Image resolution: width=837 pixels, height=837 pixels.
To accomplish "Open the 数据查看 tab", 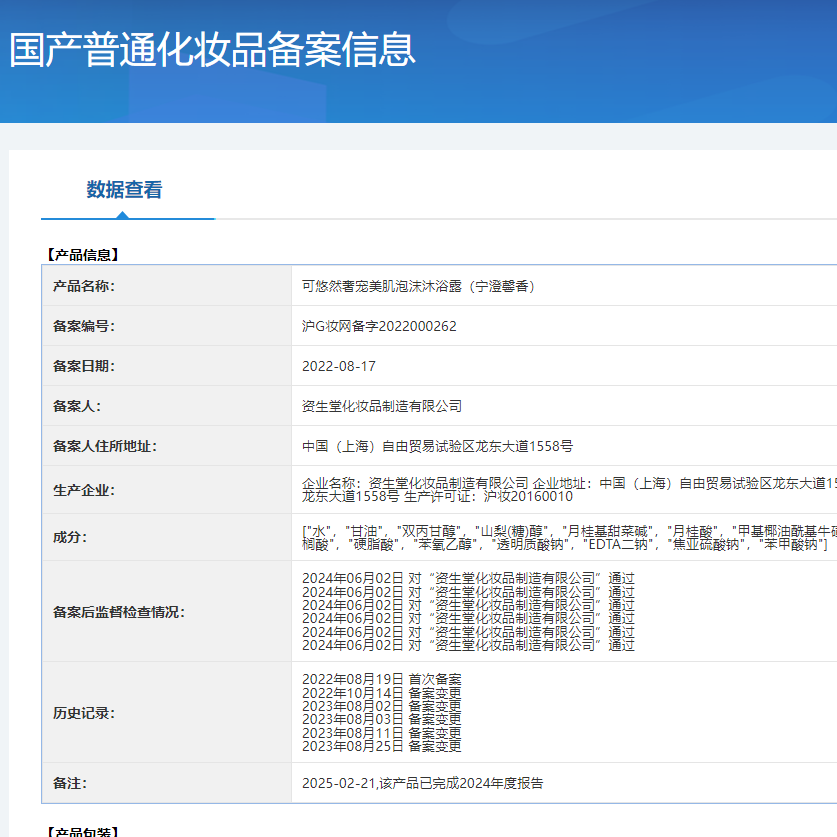I will click(124, 190).
